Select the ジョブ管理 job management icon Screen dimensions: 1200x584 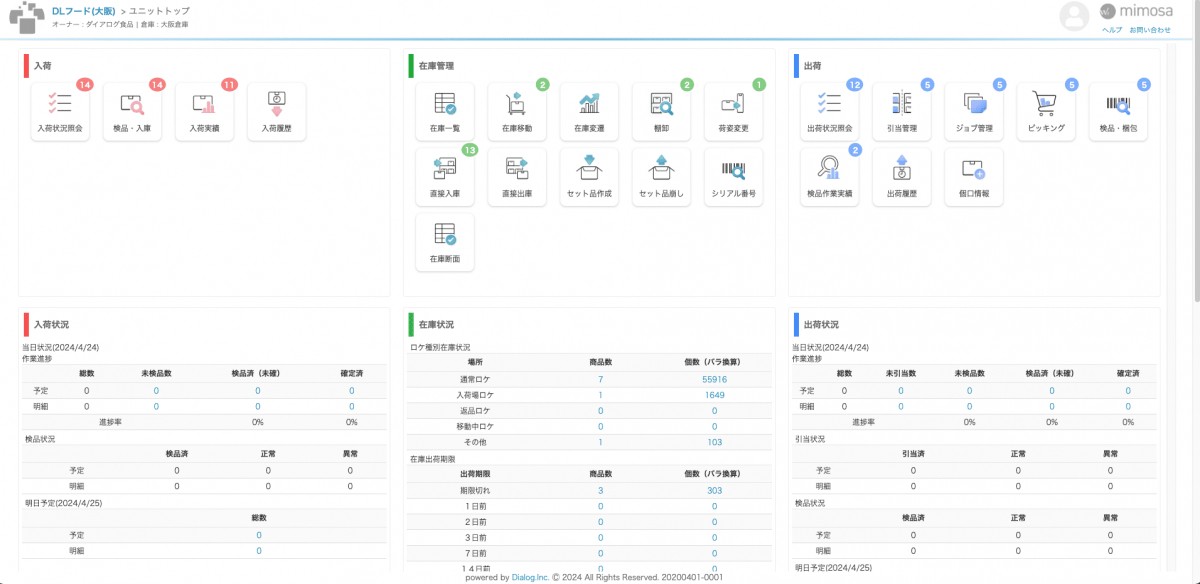point(972,108)
